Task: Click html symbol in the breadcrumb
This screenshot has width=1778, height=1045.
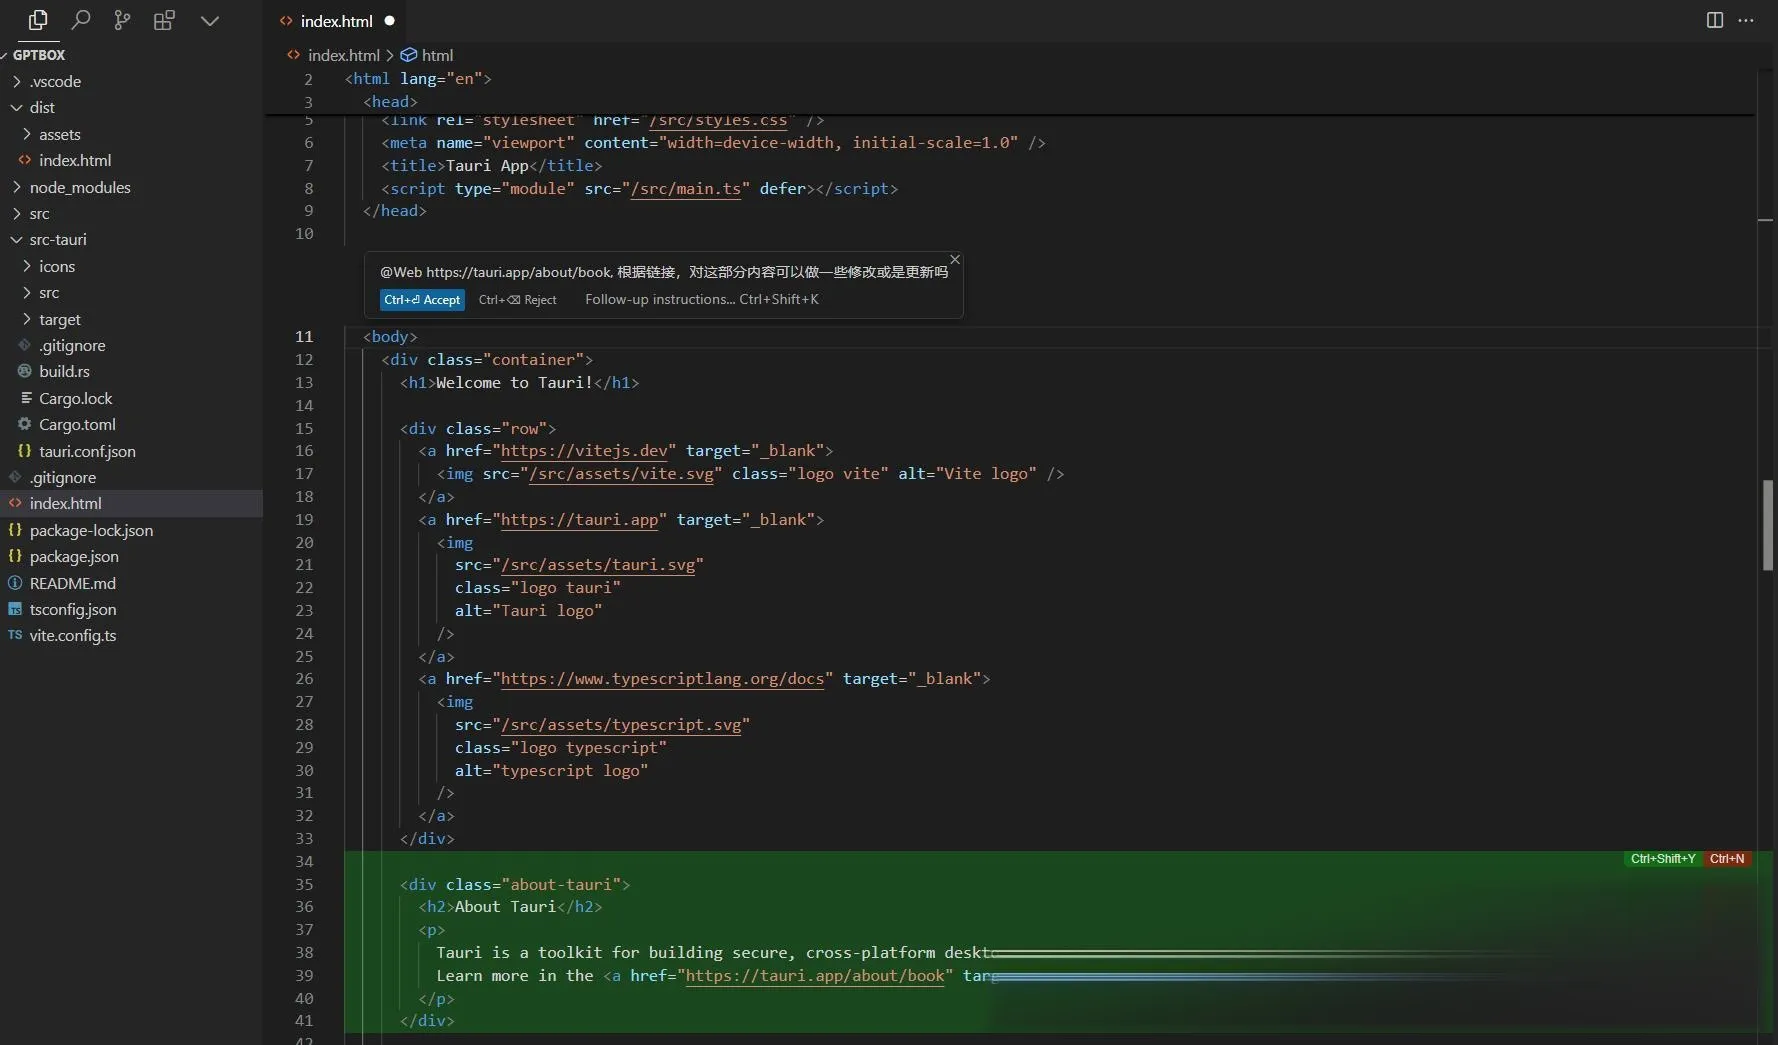Action: [x=437, y=55]
